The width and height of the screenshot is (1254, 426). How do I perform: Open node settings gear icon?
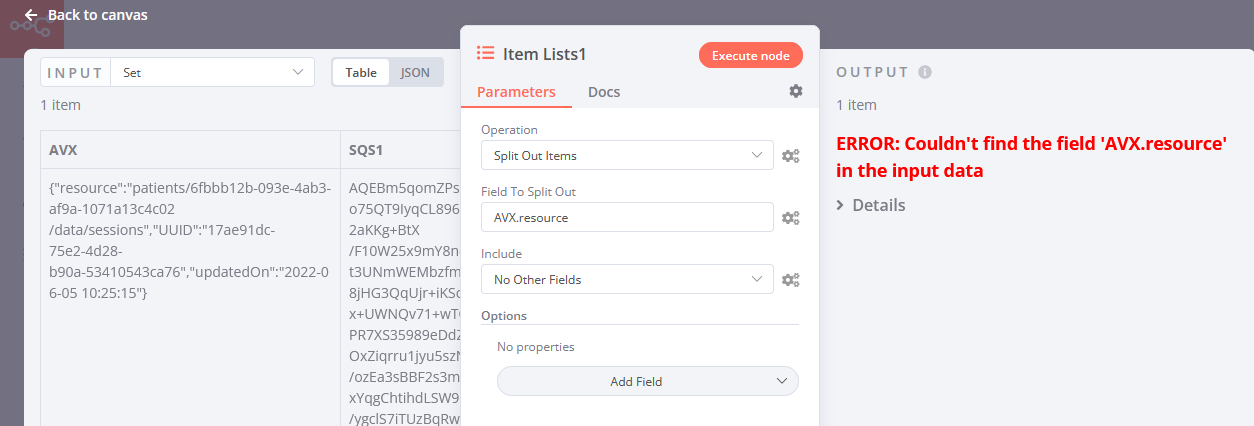click(x=795, y=91)
